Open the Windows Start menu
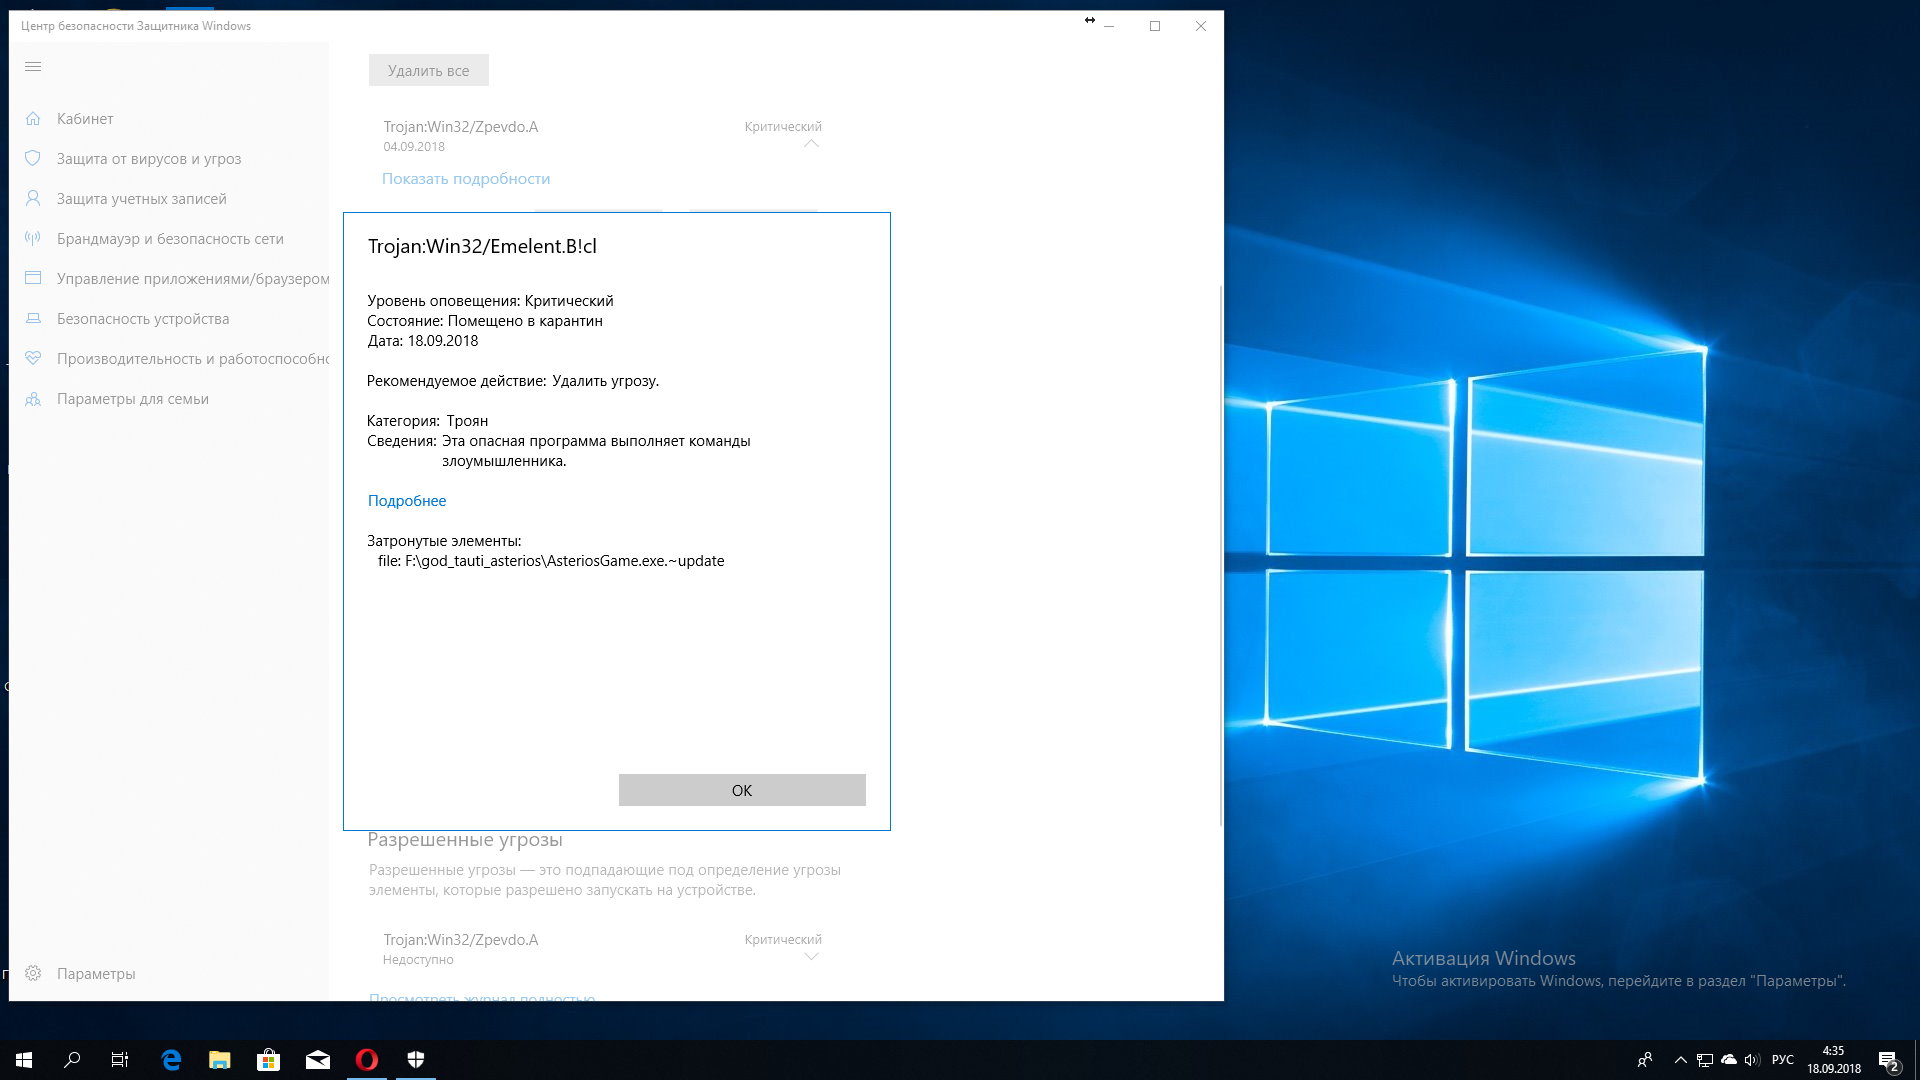Screen dimensions: 1920x1080 (24, 1060)
